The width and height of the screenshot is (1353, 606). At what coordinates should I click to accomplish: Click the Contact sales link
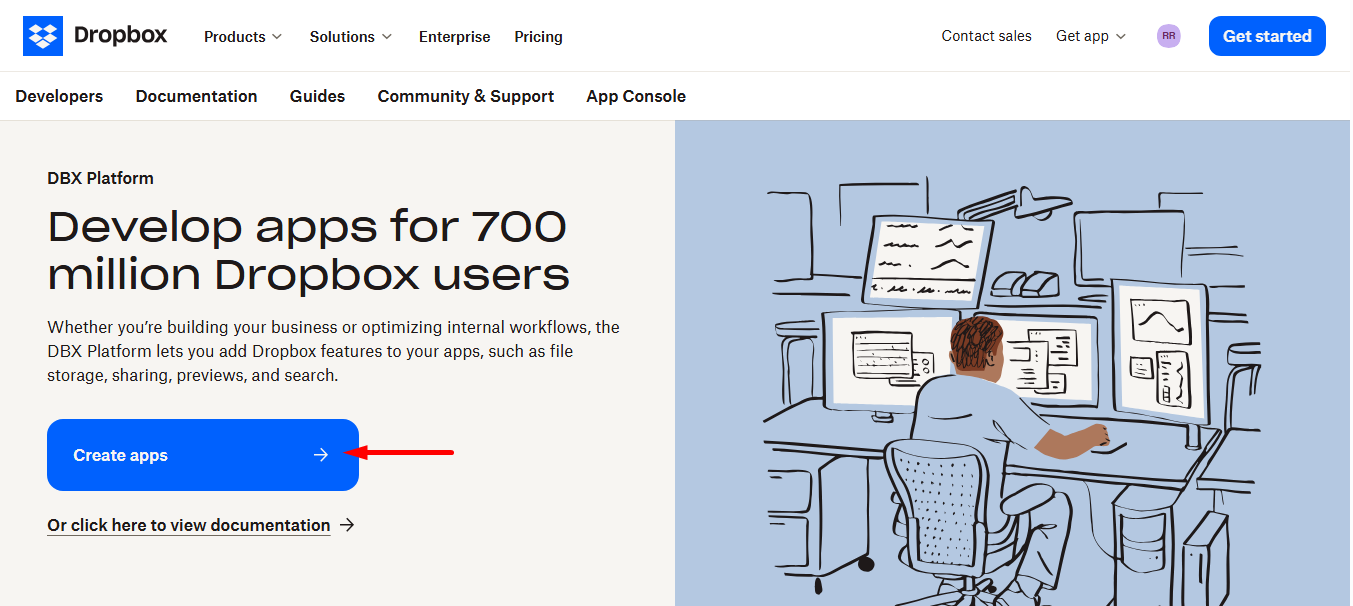pyautogui.click(x=986, y=36)
